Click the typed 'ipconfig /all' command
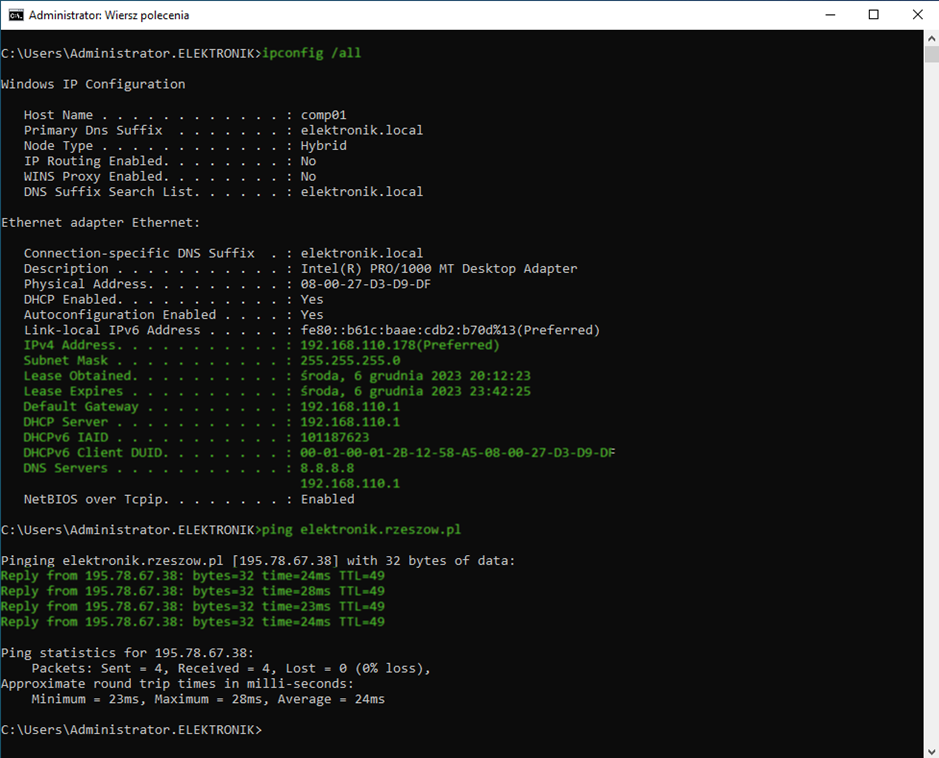Image resolution: width=939 pixels, height=758 pixels. pyautogui.click(x=311, y=53)
